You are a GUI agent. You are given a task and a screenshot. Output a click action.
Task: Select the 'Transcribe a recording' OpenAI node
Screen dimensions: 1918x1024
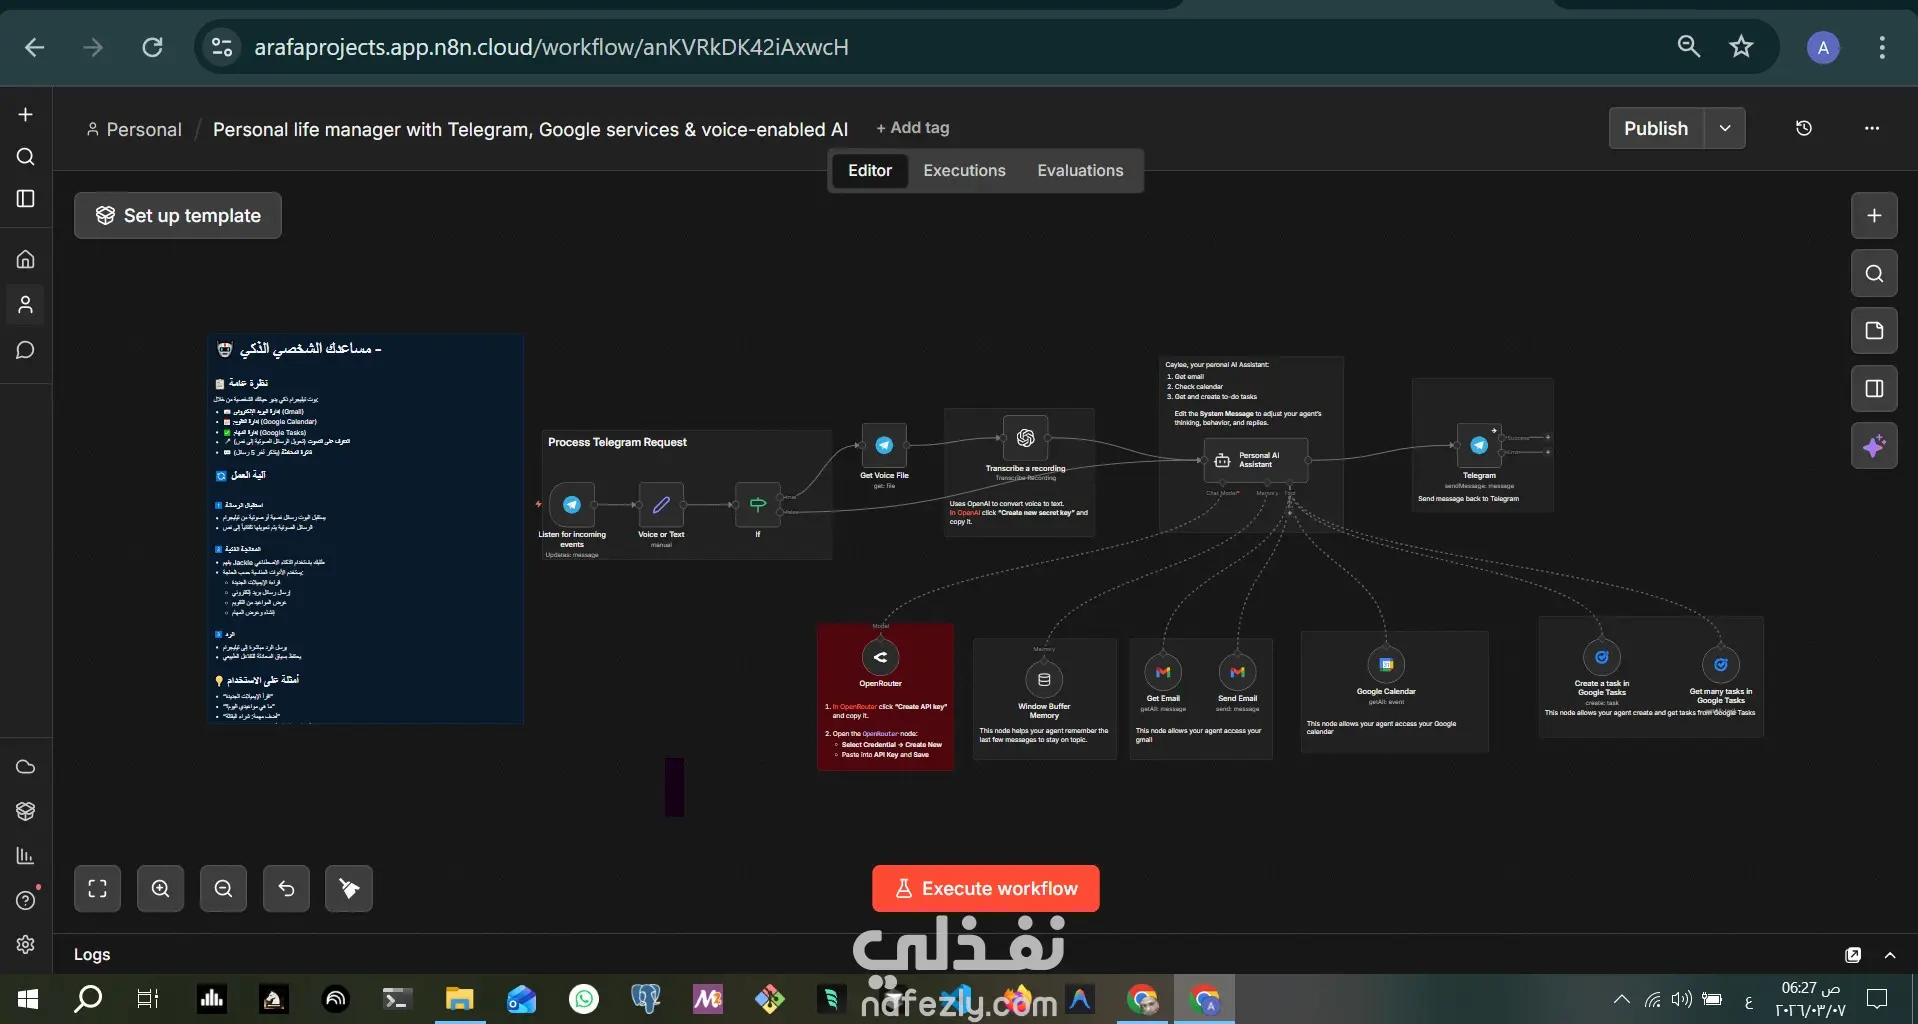tap(1025, 438)
